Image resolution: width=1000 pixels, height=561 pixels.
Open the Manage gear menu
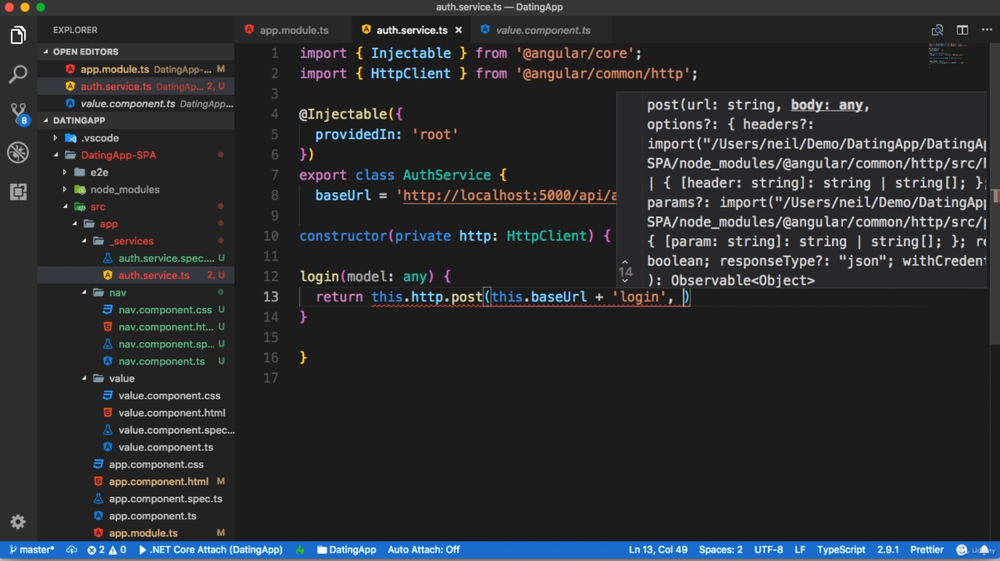(18, 521)
